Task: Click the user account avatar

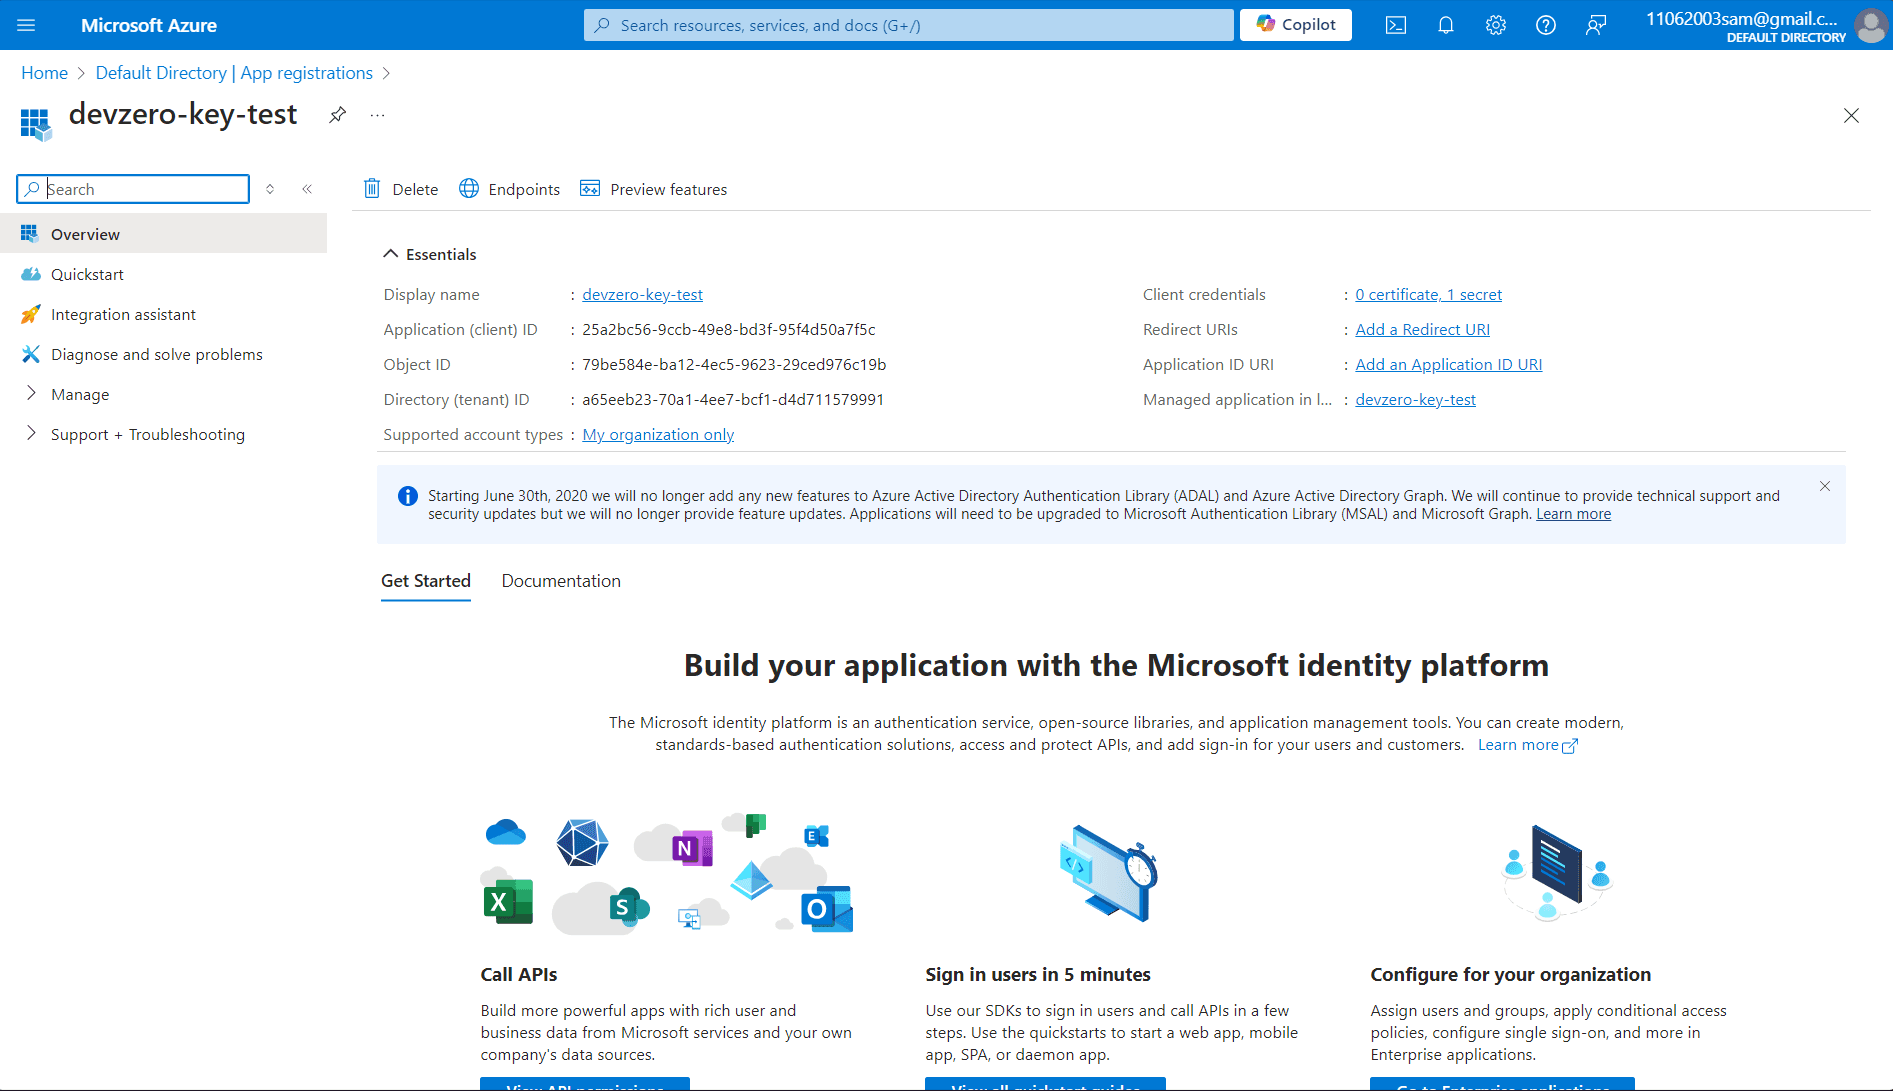Action: click(x=1870, y=25)
